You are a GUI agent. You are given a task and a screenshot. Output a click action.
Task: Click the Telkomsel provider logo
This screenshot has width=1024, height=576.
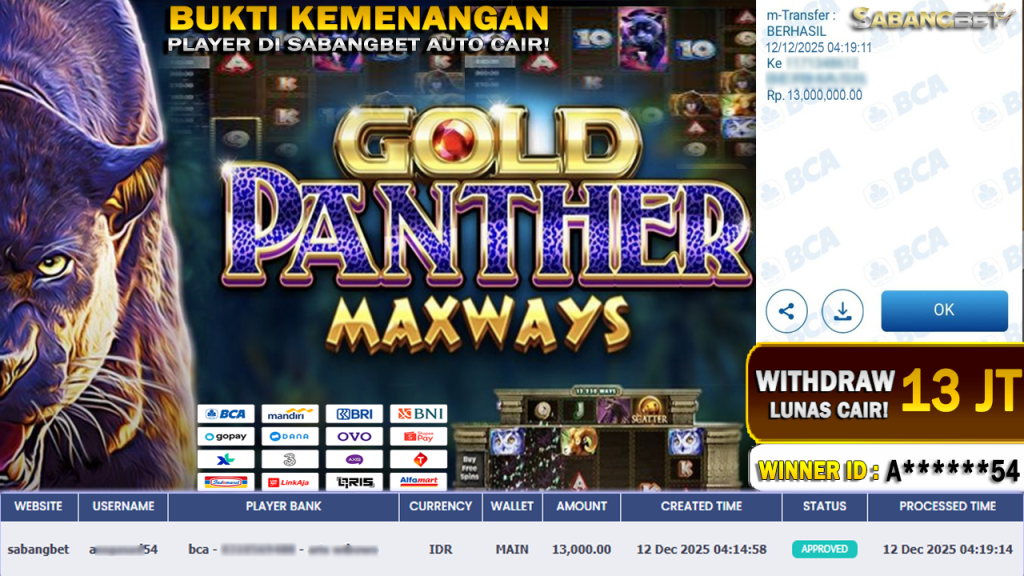click(419, 459)
